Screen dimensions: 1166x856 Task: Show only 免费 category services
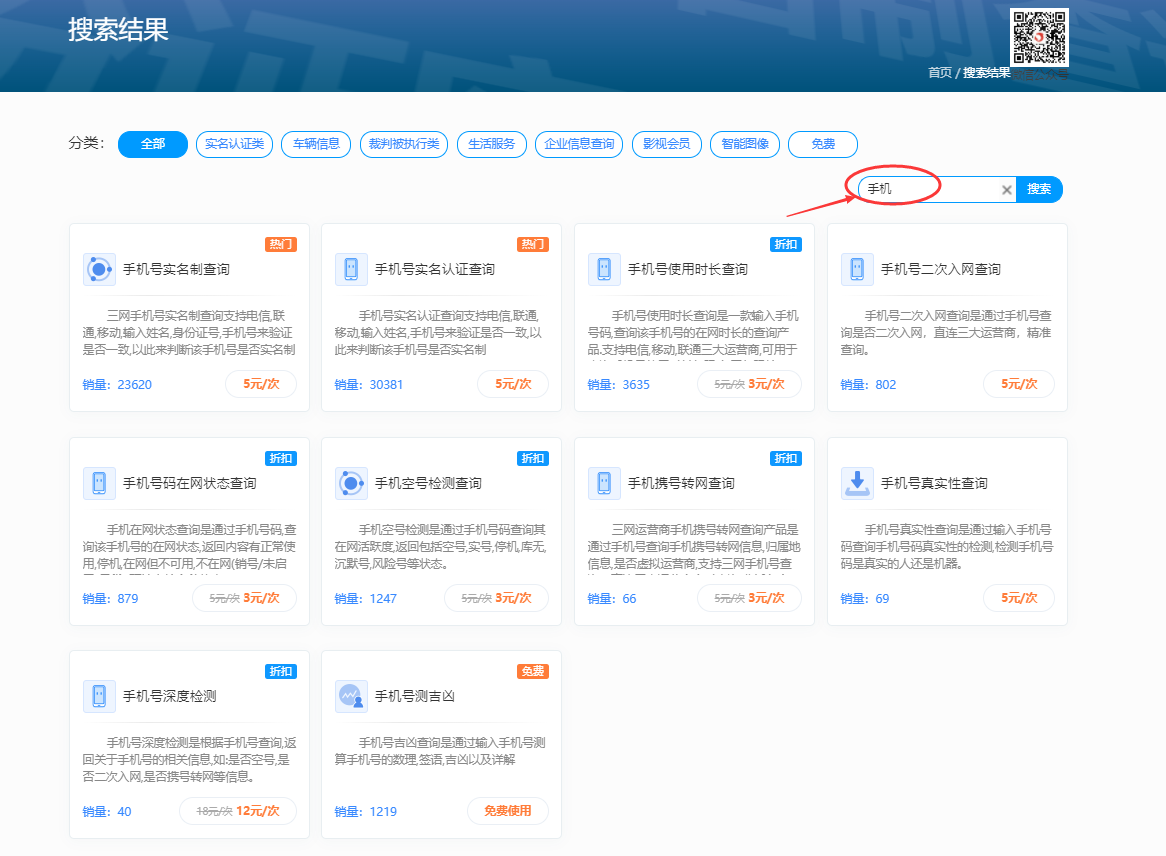(822, 144)
